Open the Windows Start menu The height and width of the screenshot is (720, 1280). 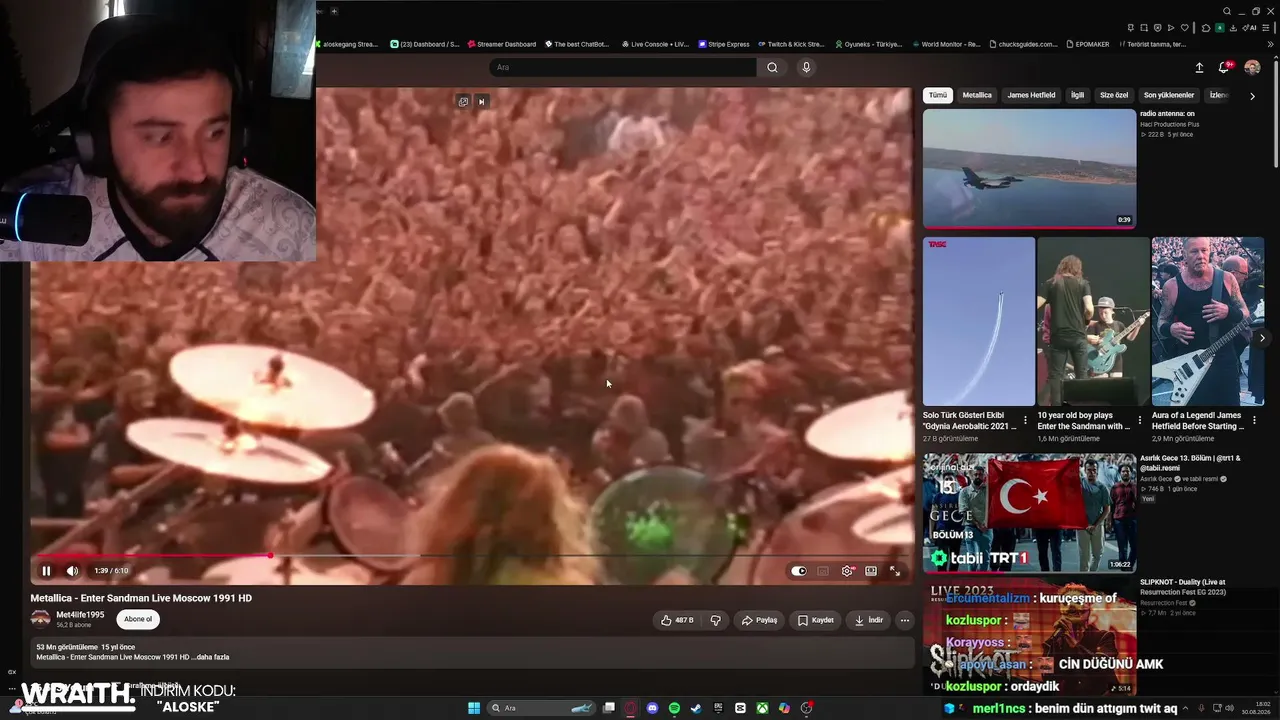[x=474, y=708]
